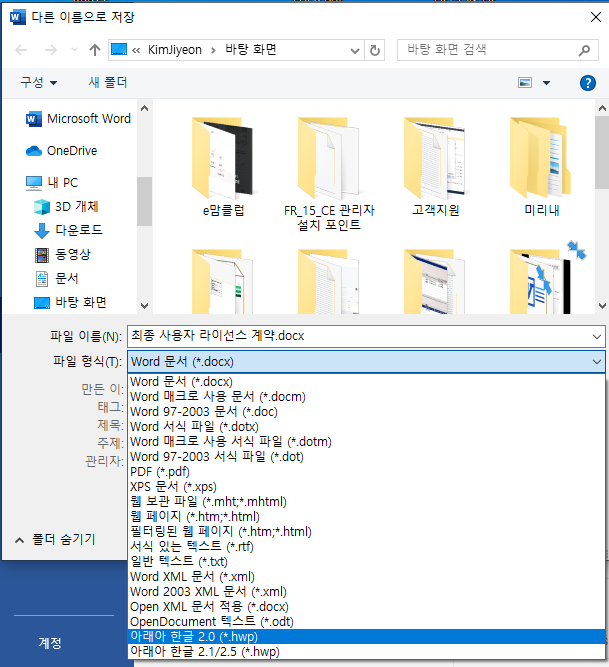The height and width of the screenshot is (667, 609).
Task: Click the address bar path dropdown arrow
Action: (355, 51)
